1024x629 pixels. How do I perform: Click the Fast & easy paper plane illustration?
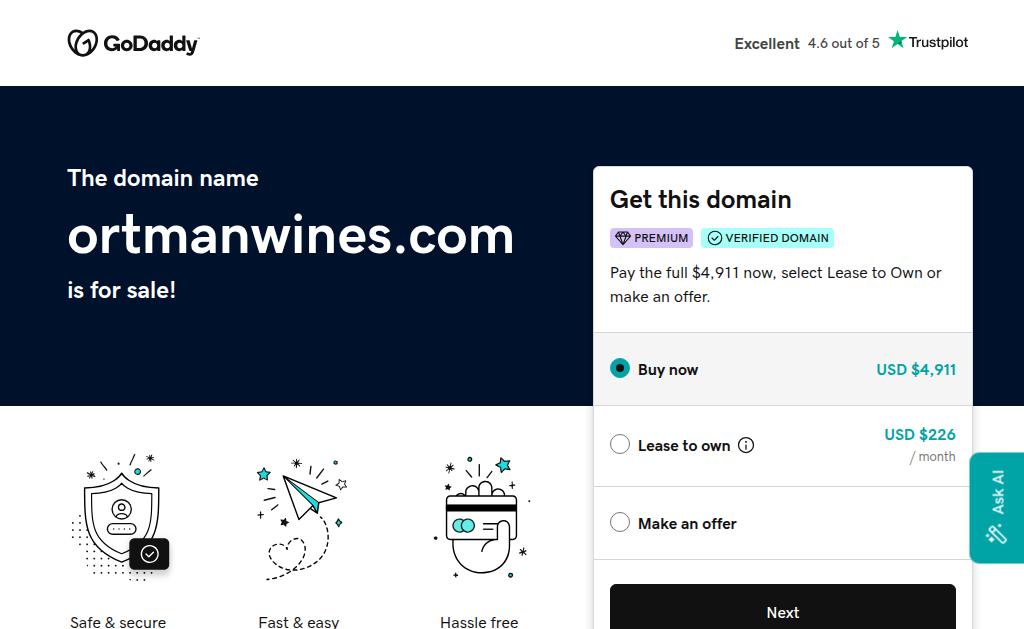point(302,519)
